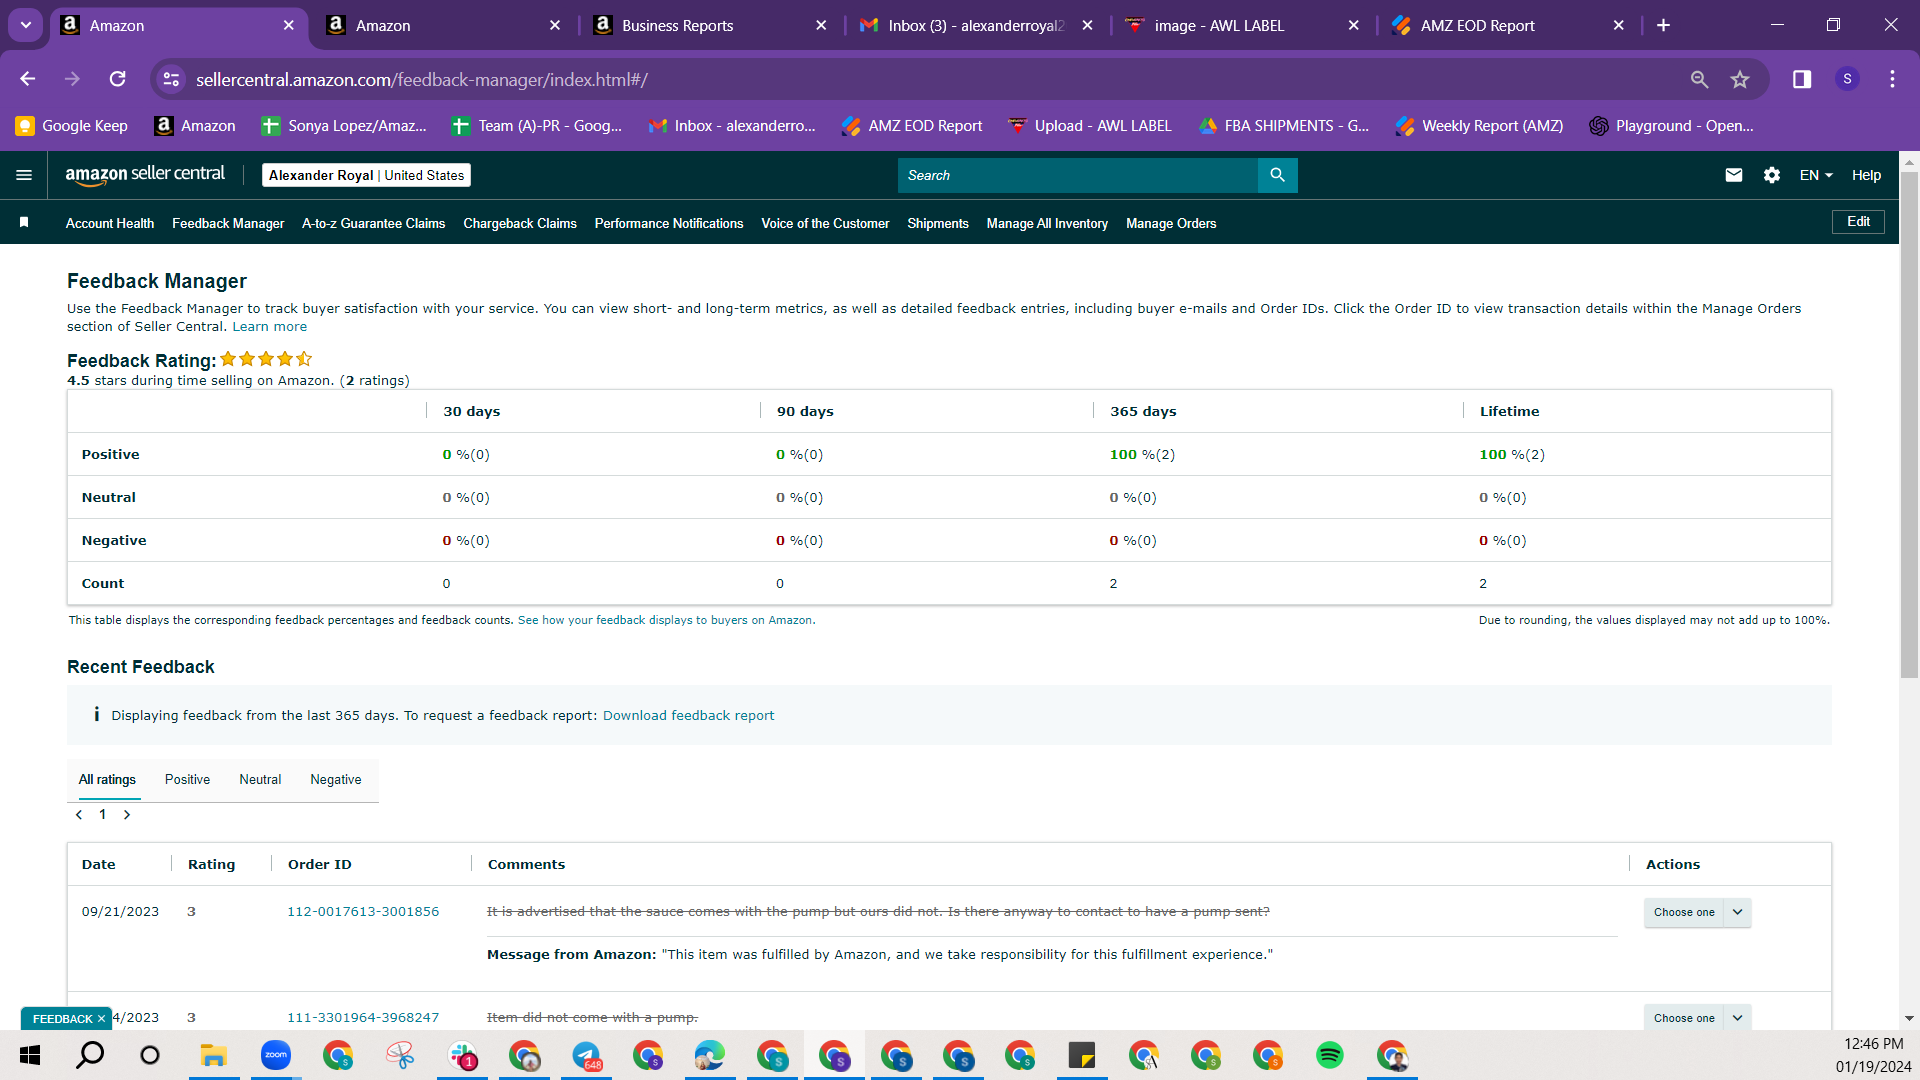The height and width of the screenshot is (1080, 1920).
Task: Open the Google Keep bookmark
Action: click(x=72, y=126)
